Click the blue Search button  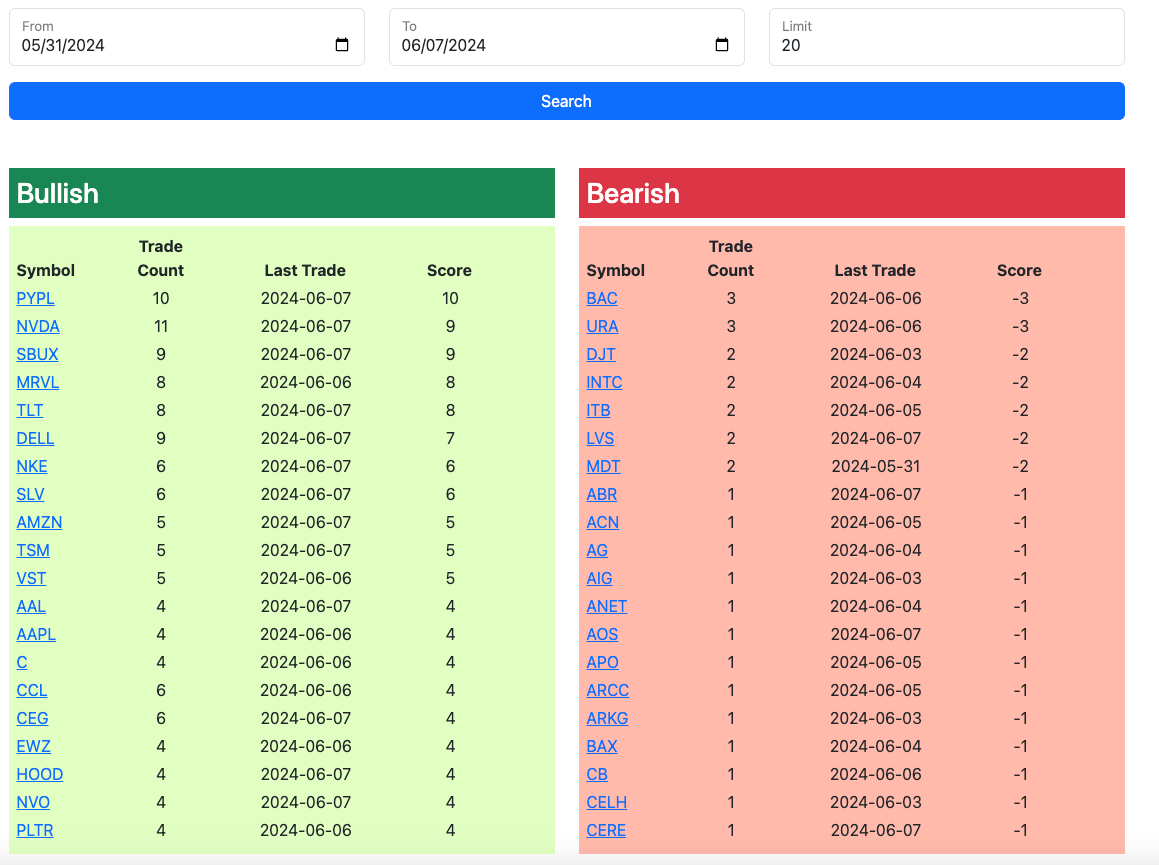coord(566,101)
